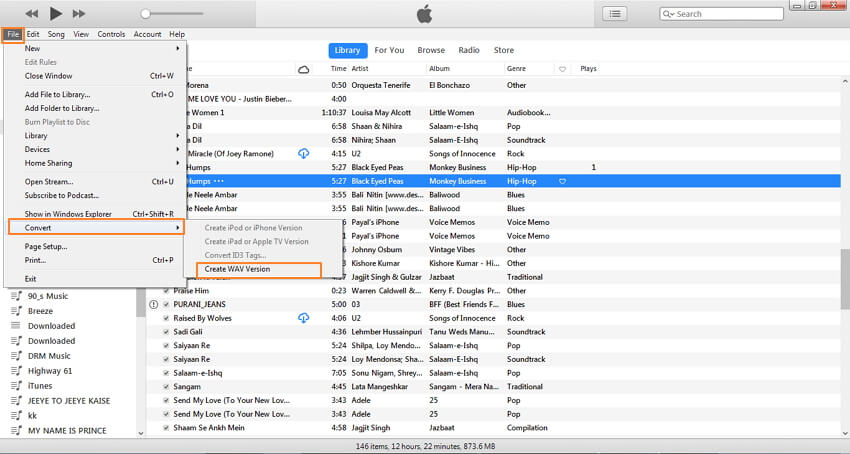Click the cloud status column header icon
Screen dimensions: 850x454
pos(304,69)
